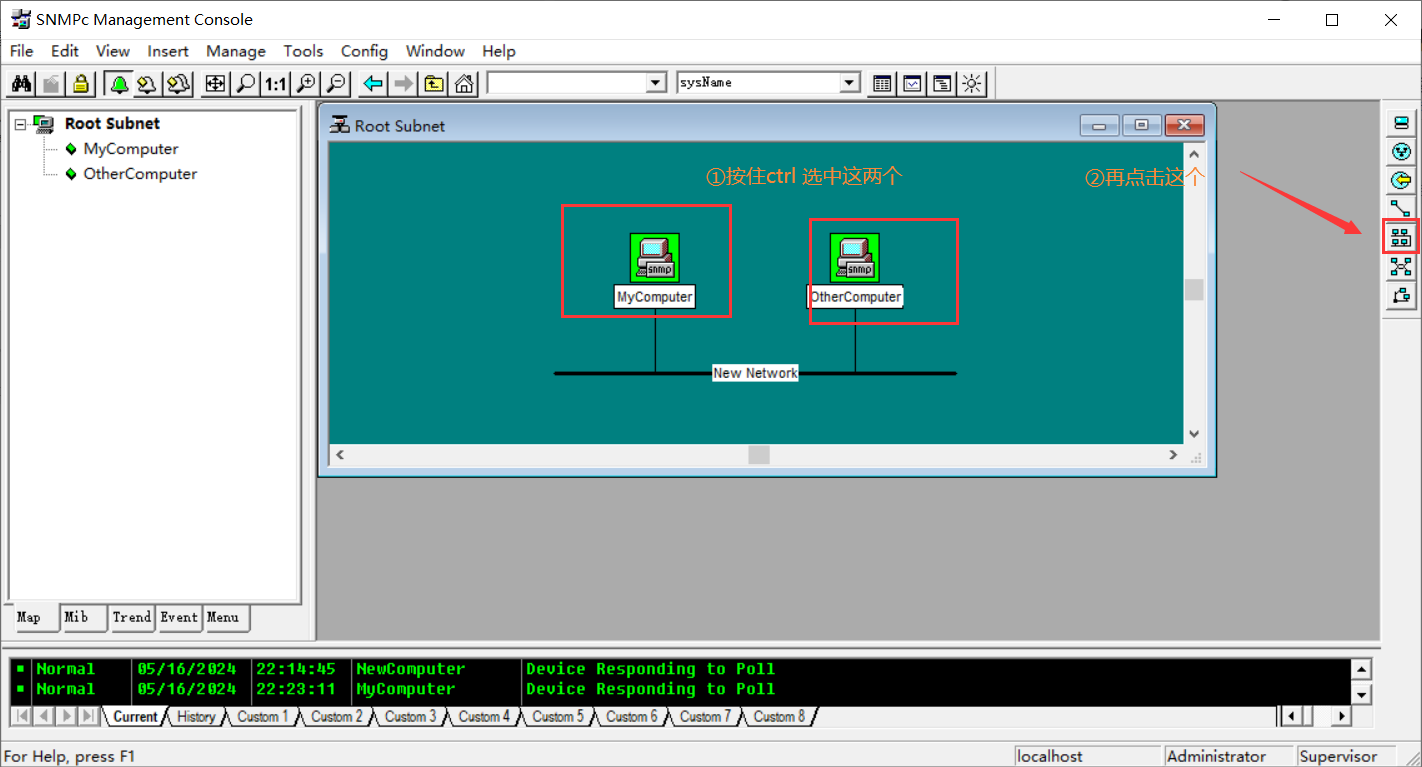The width and height of the screenshot is (1422, 767).
Task: Select the OtherComputer device icon on the map
Action: click(x=855, y=258)
